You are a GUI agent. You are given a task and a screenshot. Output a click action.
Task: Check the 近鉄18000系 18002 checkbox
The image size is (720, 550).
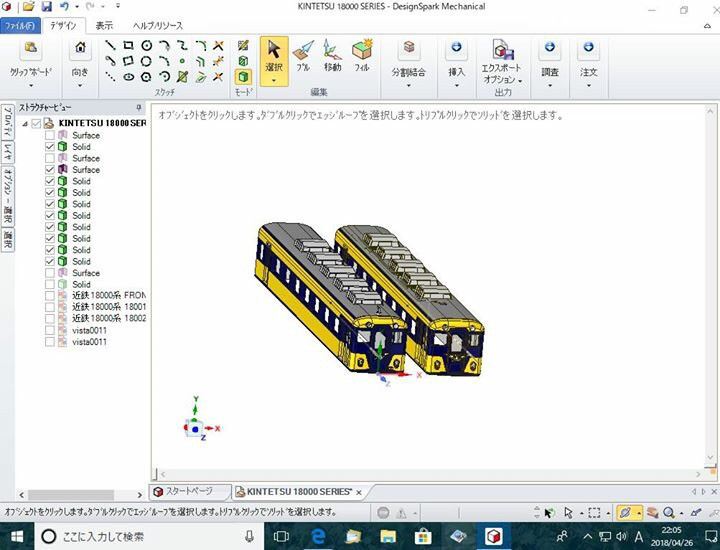click(x=50, y=318)
